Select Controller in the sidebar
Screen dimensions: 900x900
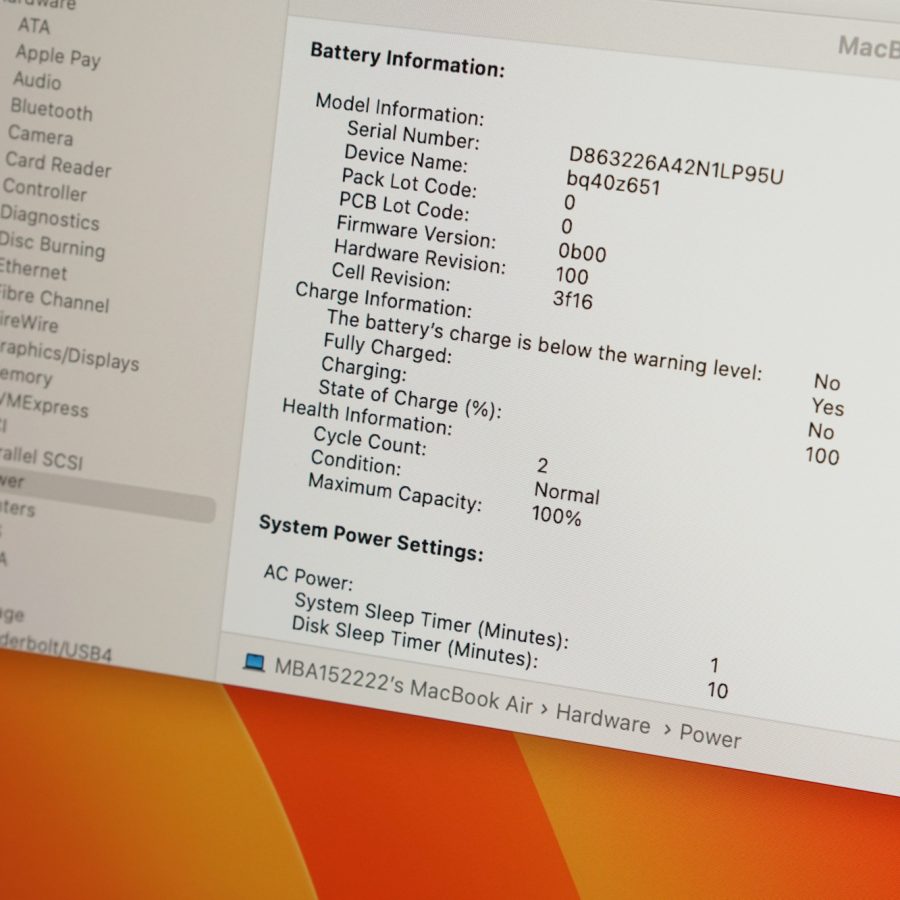pos(45,189)
